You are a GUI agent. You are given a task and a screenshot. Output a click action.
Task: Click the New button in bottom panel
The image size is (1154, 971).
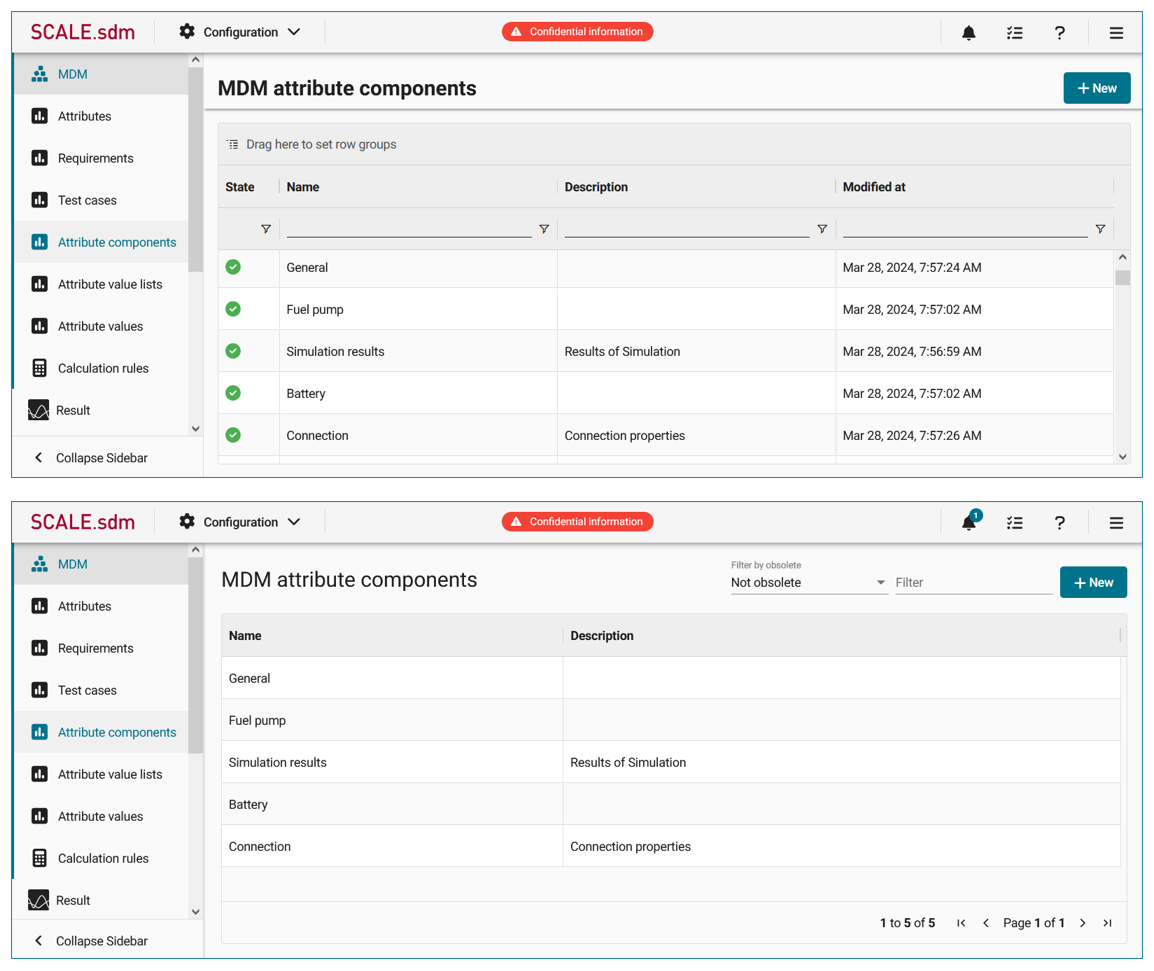[1093, 582]
